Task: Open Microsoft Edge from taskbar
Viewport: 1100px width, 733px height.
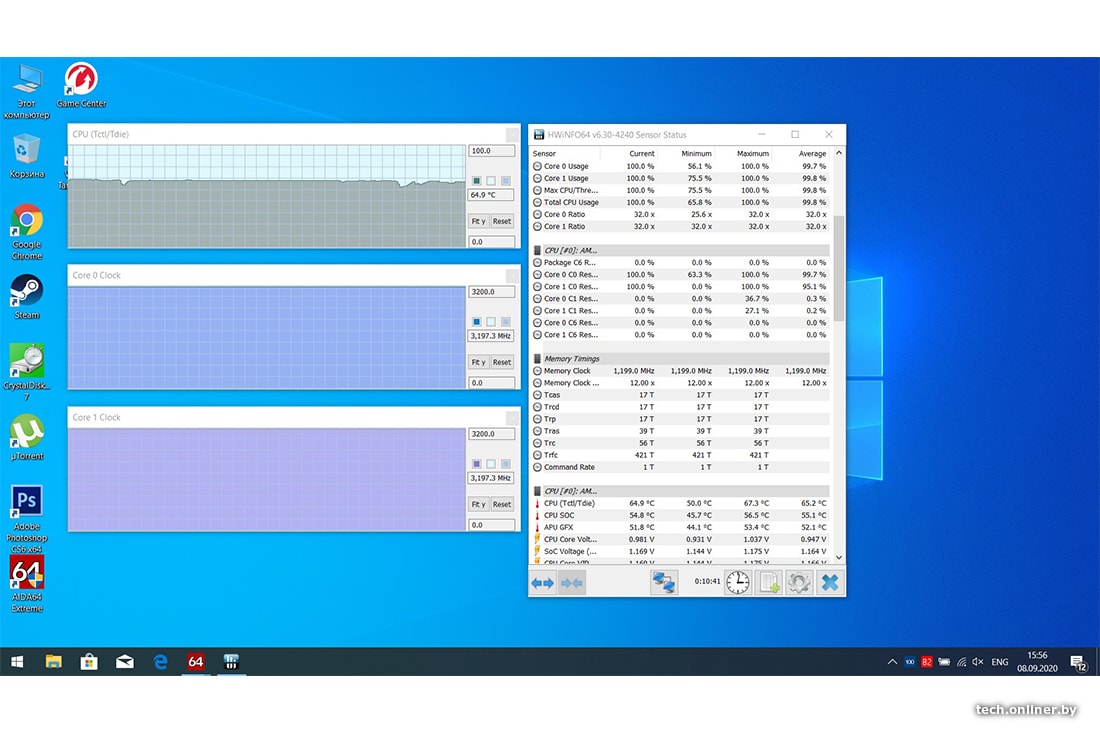Action: click(161, 661)
